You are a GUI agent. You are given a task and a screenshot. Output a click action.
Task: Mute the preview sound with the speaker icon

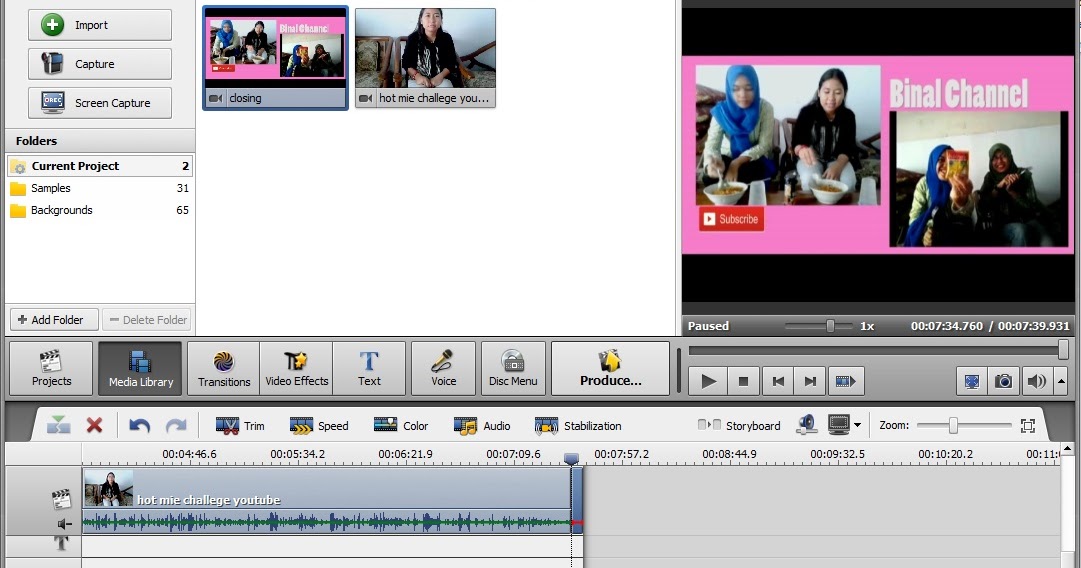[1036, 381]
